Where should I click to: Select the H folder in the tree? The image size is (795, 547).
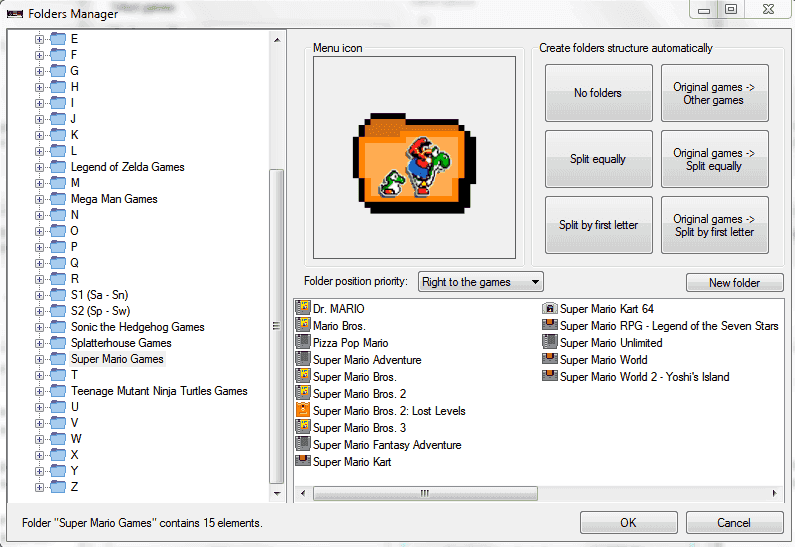pyautogui.click(x=75, y=87)
